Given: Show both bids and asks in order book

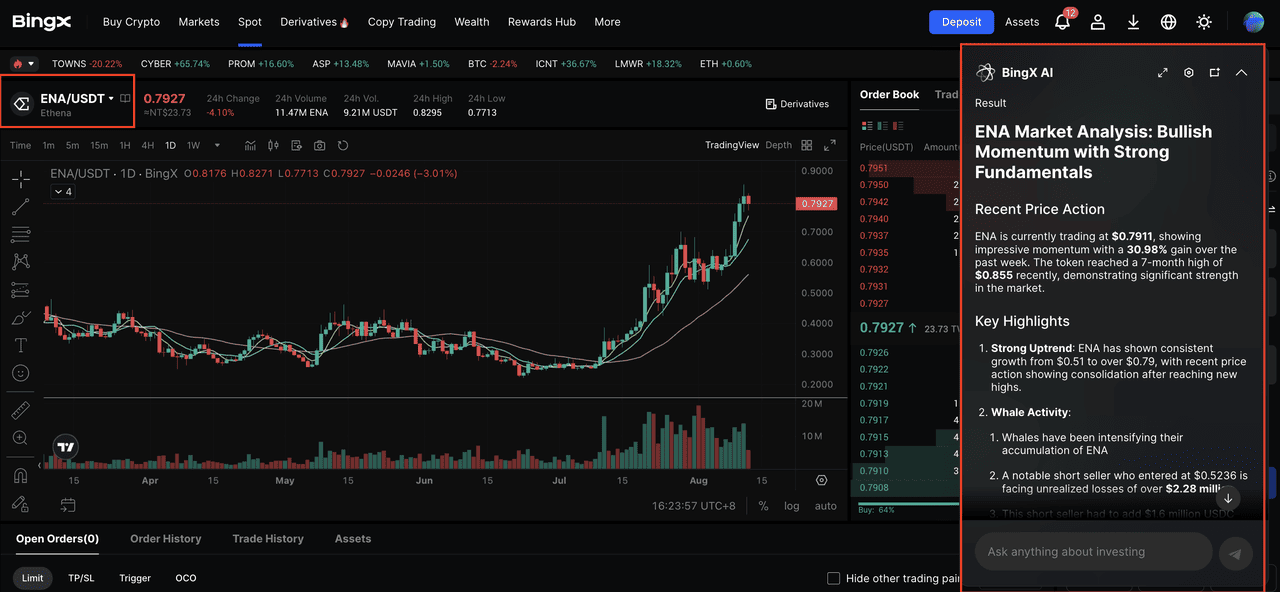Looking at the screenshot, I should coord(866,126).
